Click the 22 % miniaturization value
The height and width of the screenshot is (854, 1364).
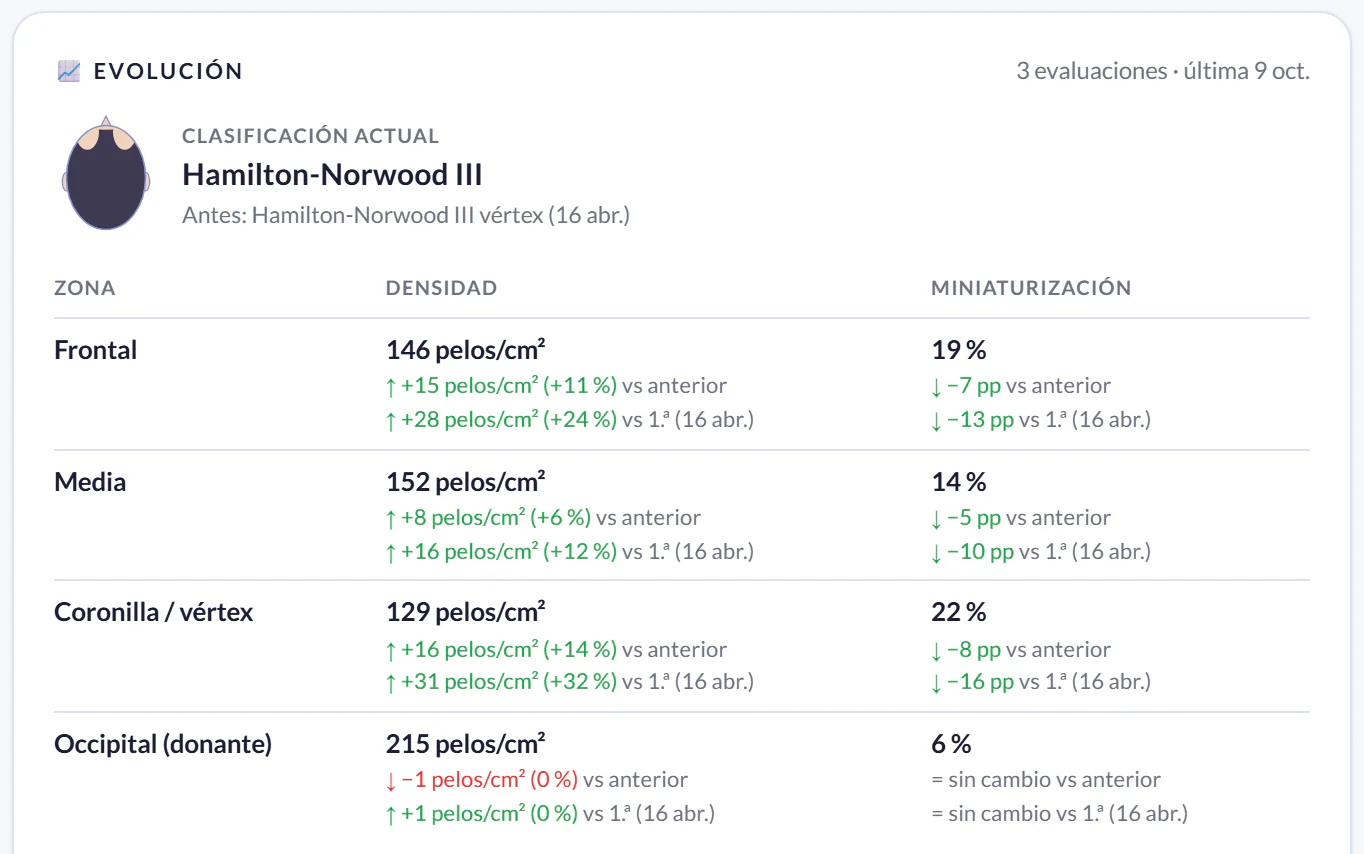(959, 612)
